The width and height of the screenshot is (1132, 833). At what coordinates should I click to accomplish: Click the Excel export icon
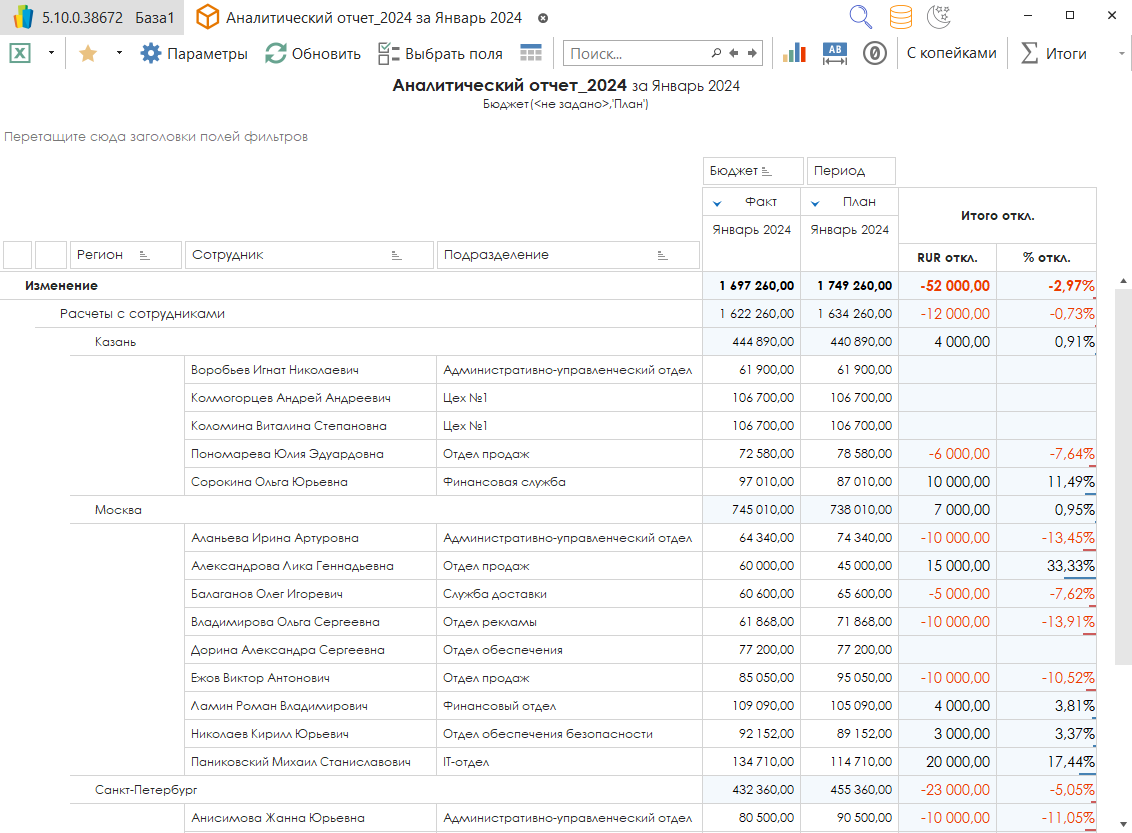coord(20,54)
